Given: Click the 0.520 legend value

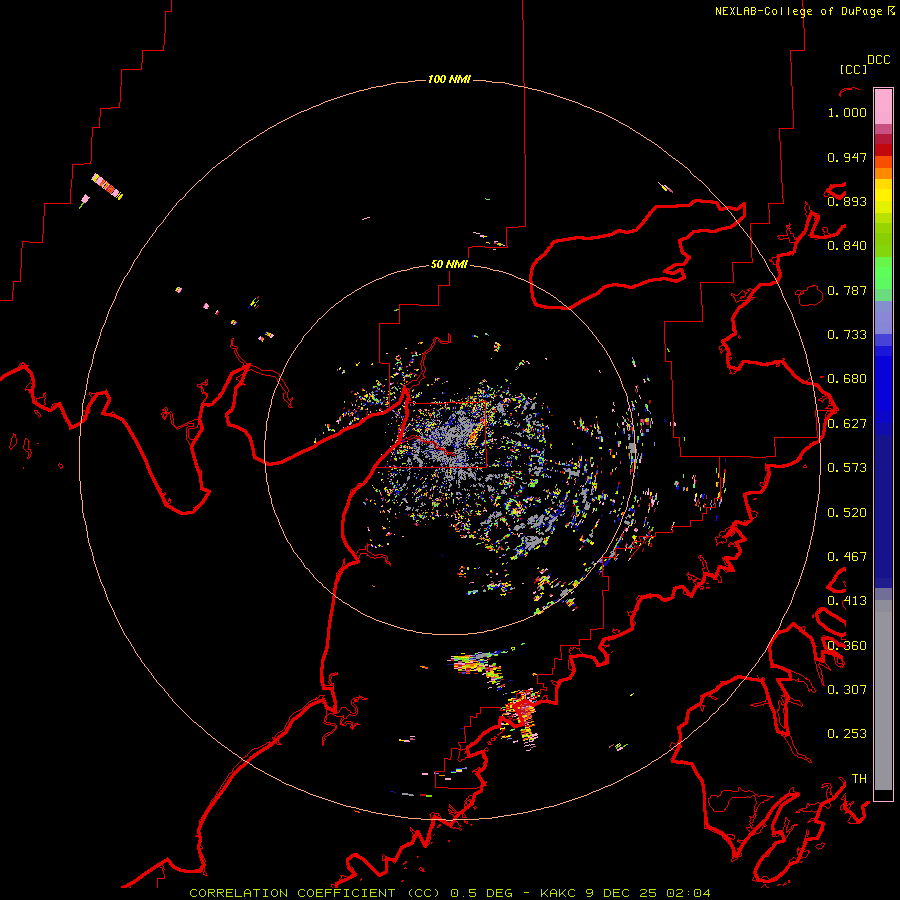Looking at the screenshot, I should [847, 513].
